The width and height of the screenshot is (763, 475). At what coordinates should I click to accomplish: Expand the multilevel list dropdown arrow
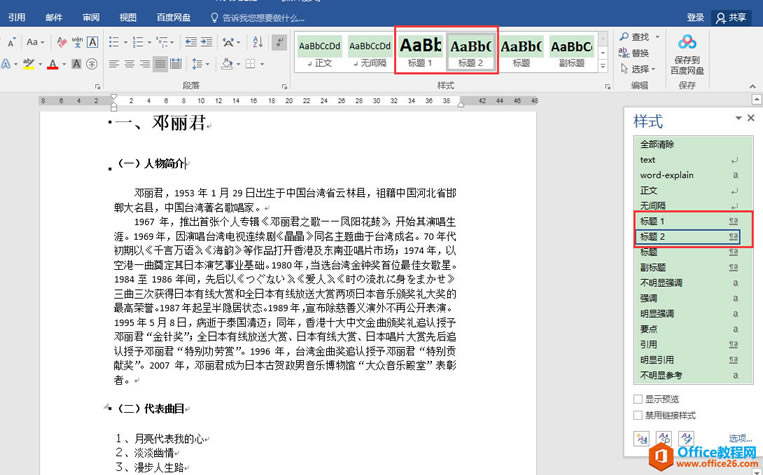(174, 42)
